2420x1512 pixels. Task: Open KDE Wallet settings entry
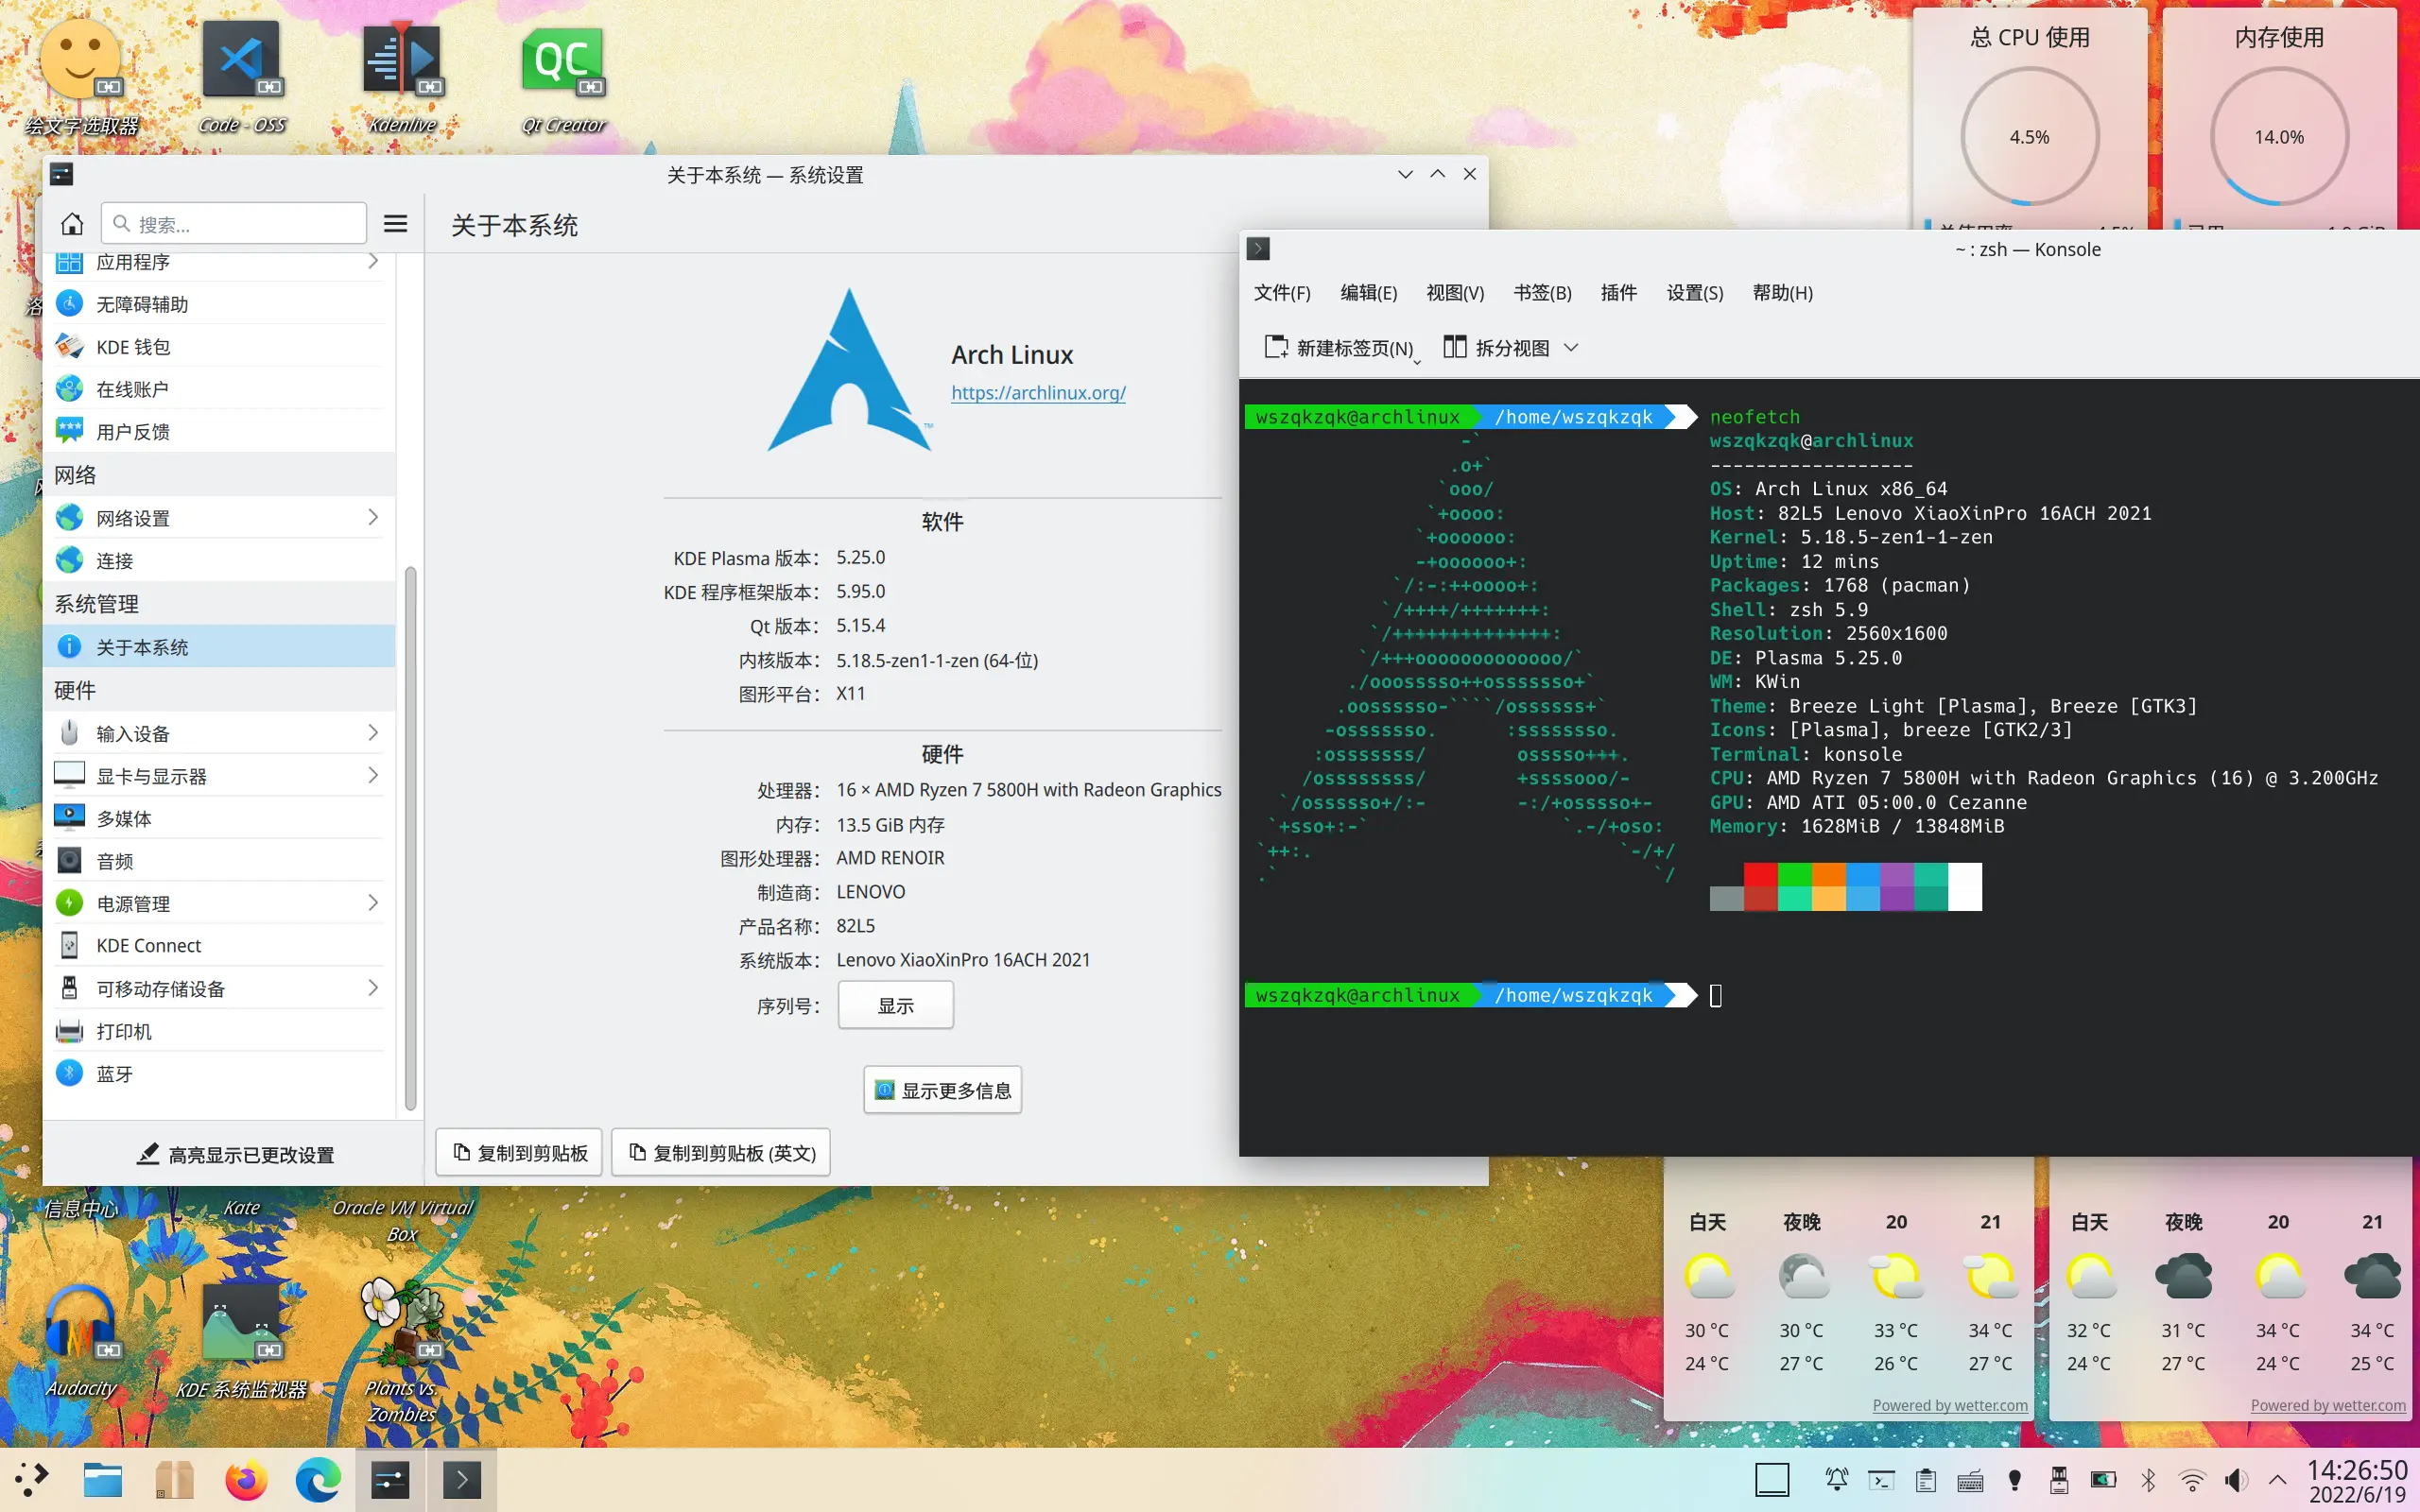[220, 347]
